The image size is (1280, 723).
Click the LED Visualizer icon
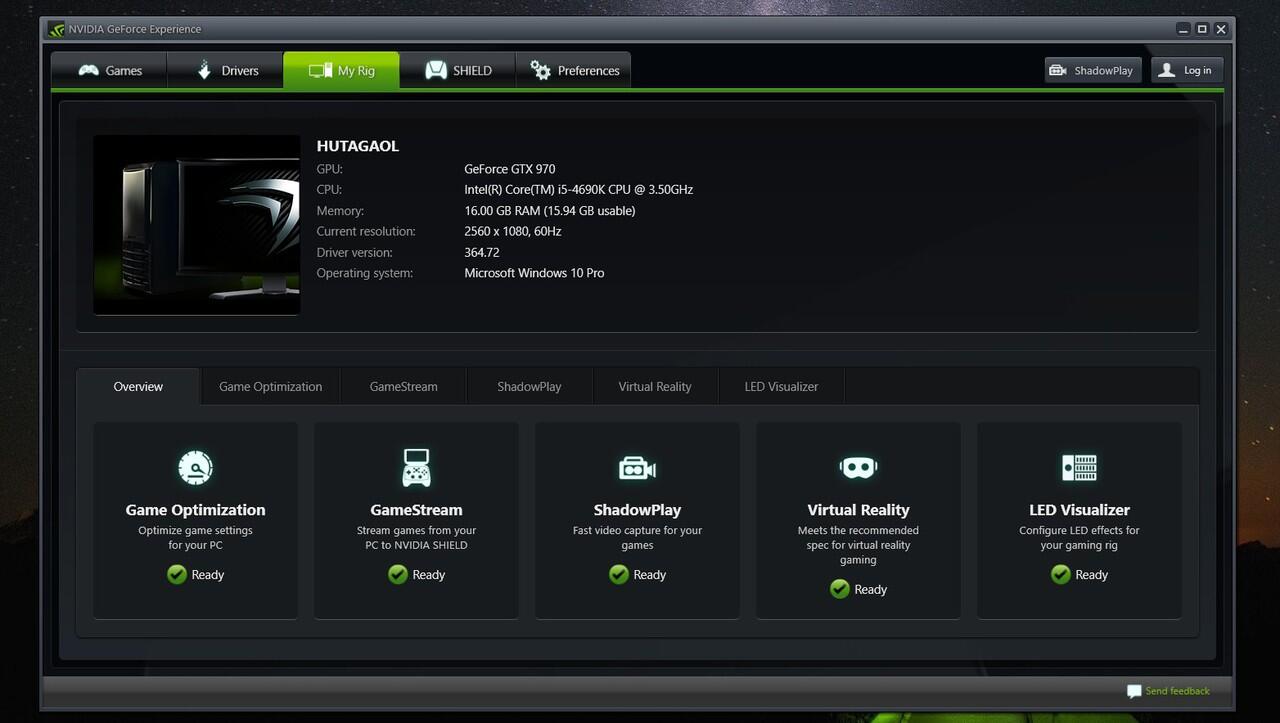(x=1079, y=467)
